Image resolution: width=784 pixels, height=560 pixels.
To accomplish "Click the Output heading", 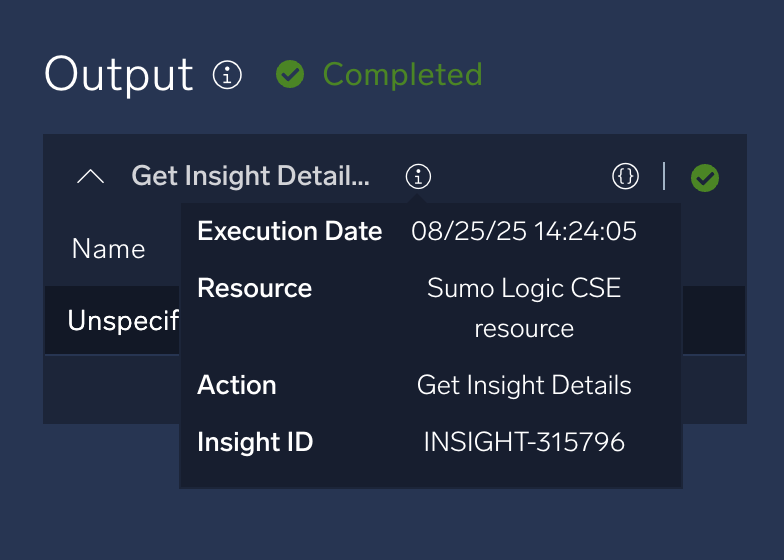I will [x=119, y=75].
